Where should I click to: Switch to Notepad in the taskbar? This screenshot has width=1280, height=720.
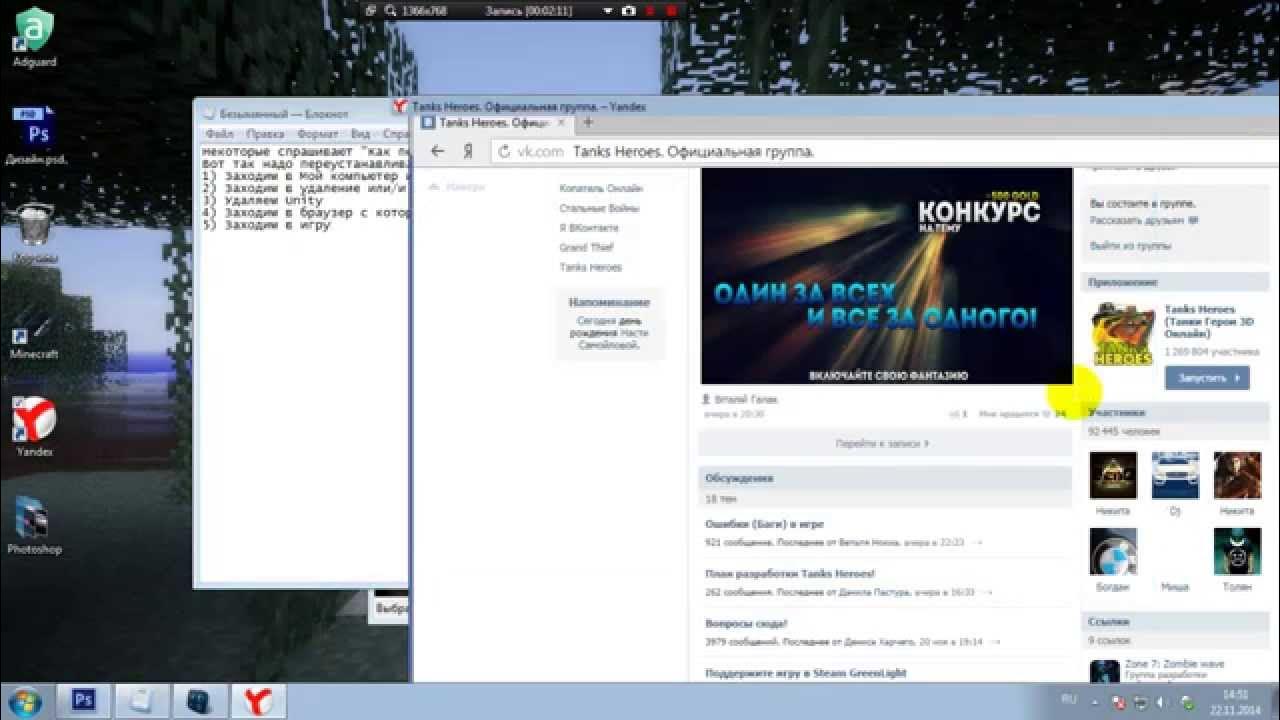pyautogui.click(x=141, y=699)
